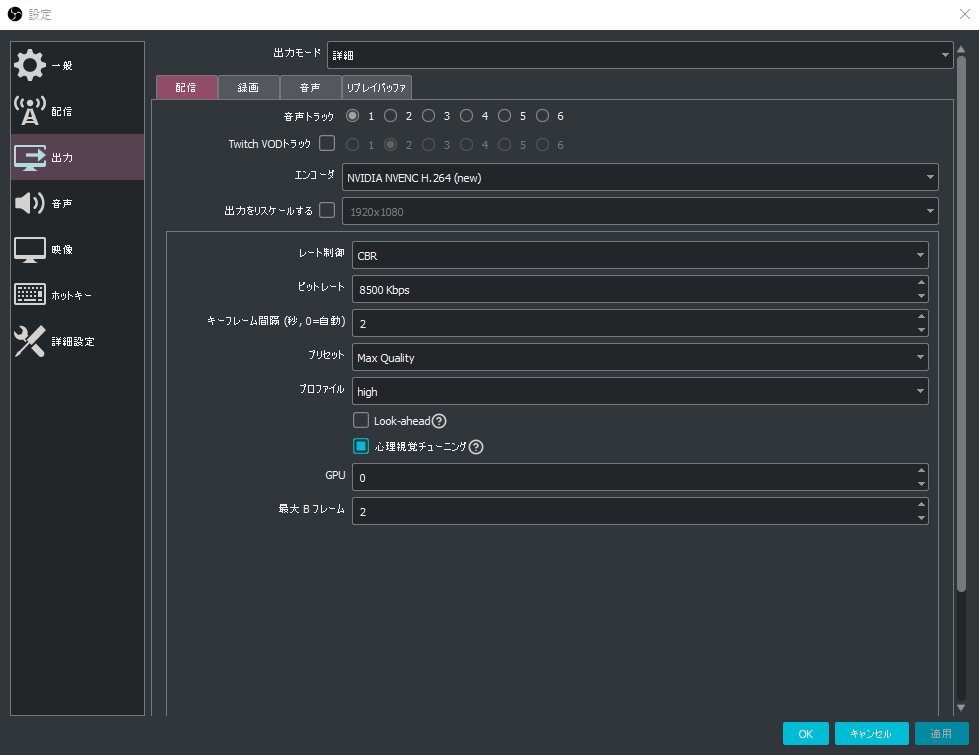Click the settings panel vertical scrollbar thumb
Screen dimensions: 979x755
(961, 323)
